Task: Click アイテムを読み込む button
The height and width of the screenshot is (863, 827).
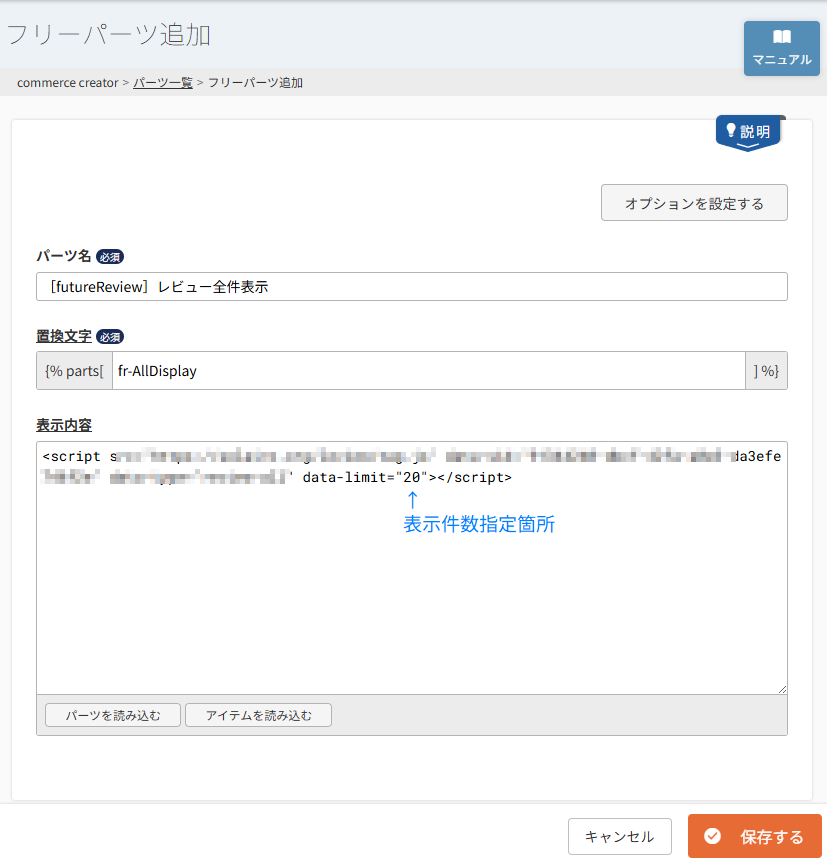Action: click(x=258, y=715)
